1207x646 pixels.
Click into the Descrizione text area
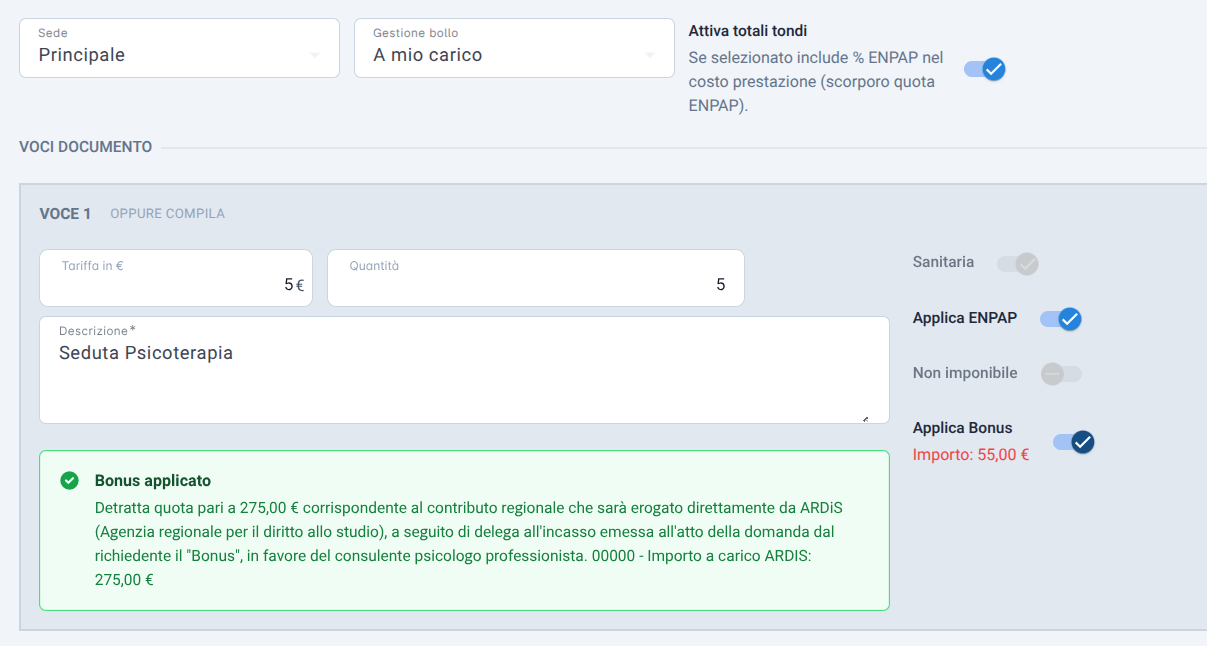pos(464,370)
